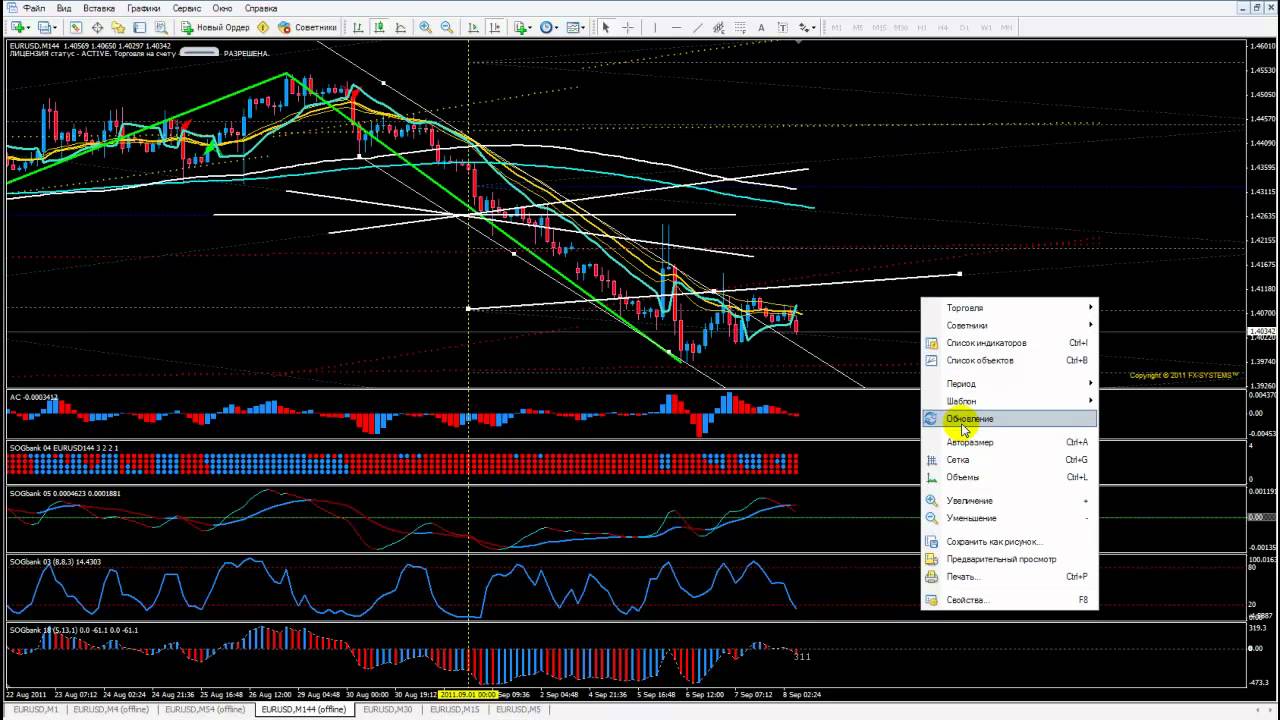
Task: Open the Navigator panel star-folder icon
Action: click(x=118, y=28)
